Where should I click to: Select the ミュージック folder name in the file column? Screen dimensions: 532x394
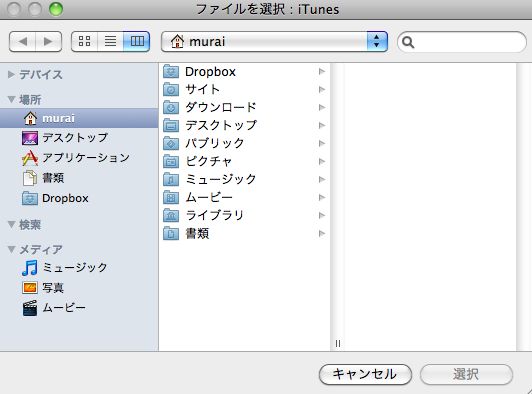(x=221, y=179)
